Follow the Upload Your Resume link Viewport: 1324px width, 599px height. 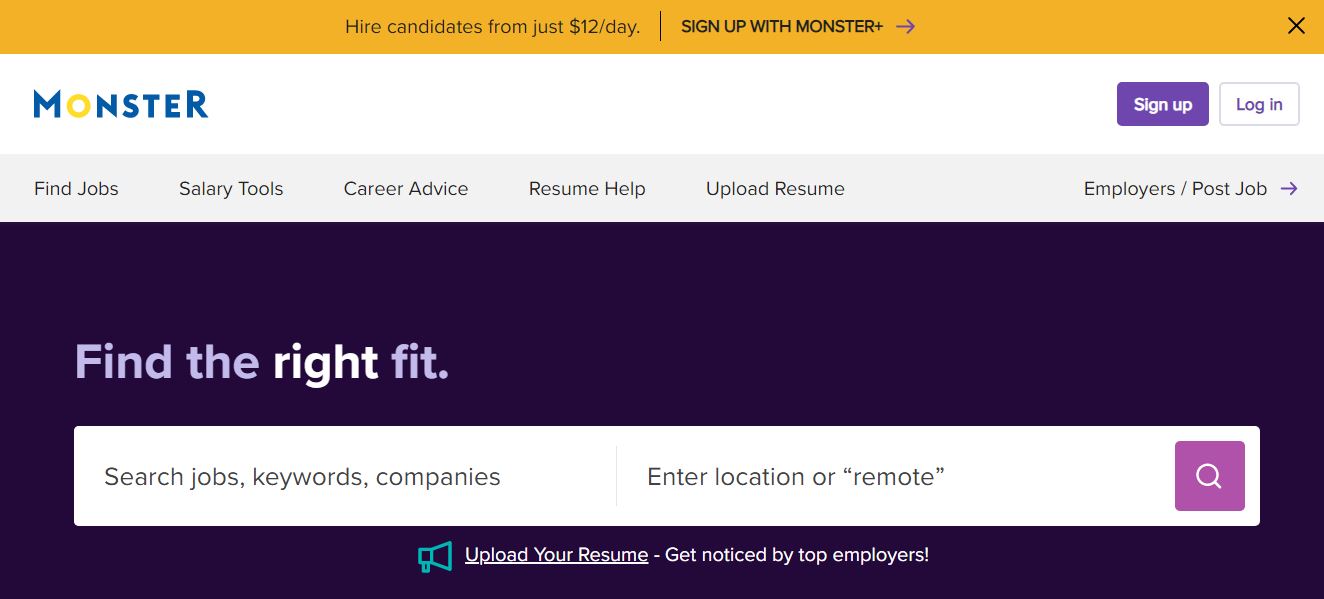(x=556, y=554)
